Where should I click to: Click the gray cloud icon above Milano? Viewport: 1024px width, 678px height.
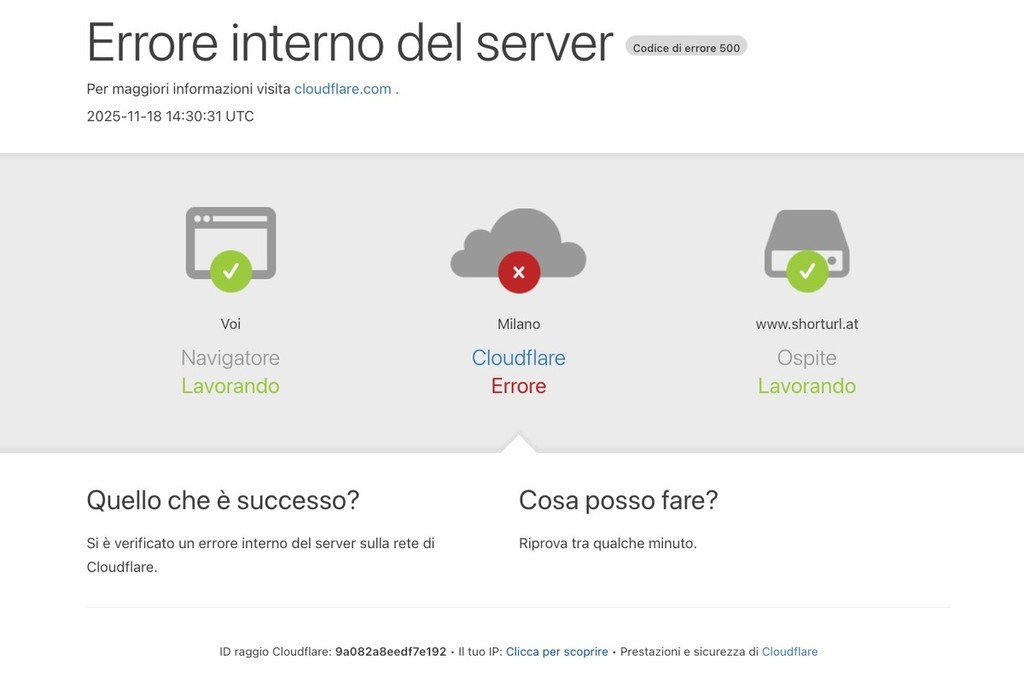[518, 238]
